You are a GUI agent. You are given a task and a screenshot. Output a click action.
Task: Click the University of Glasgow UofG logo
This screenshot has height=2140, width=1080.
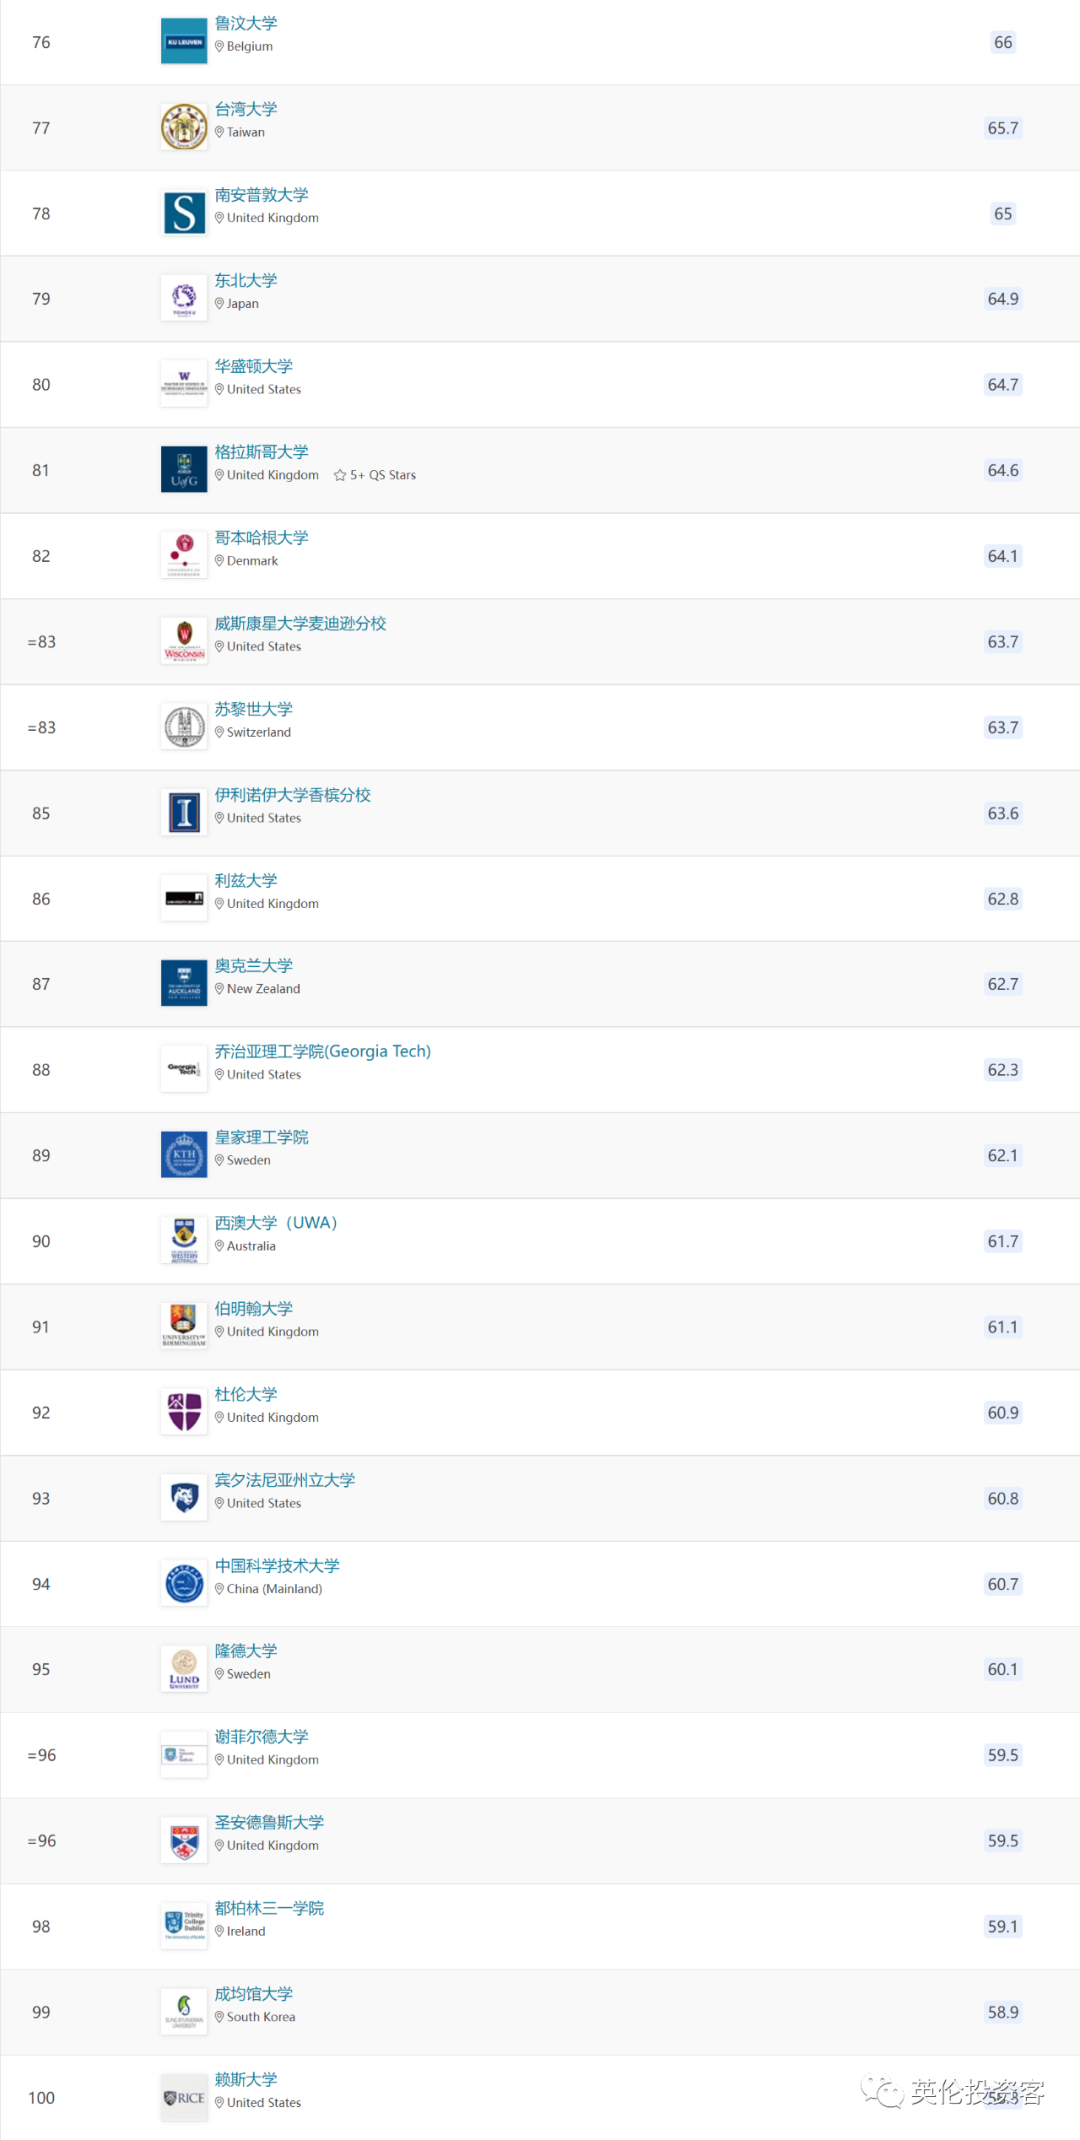click(184, 470)
